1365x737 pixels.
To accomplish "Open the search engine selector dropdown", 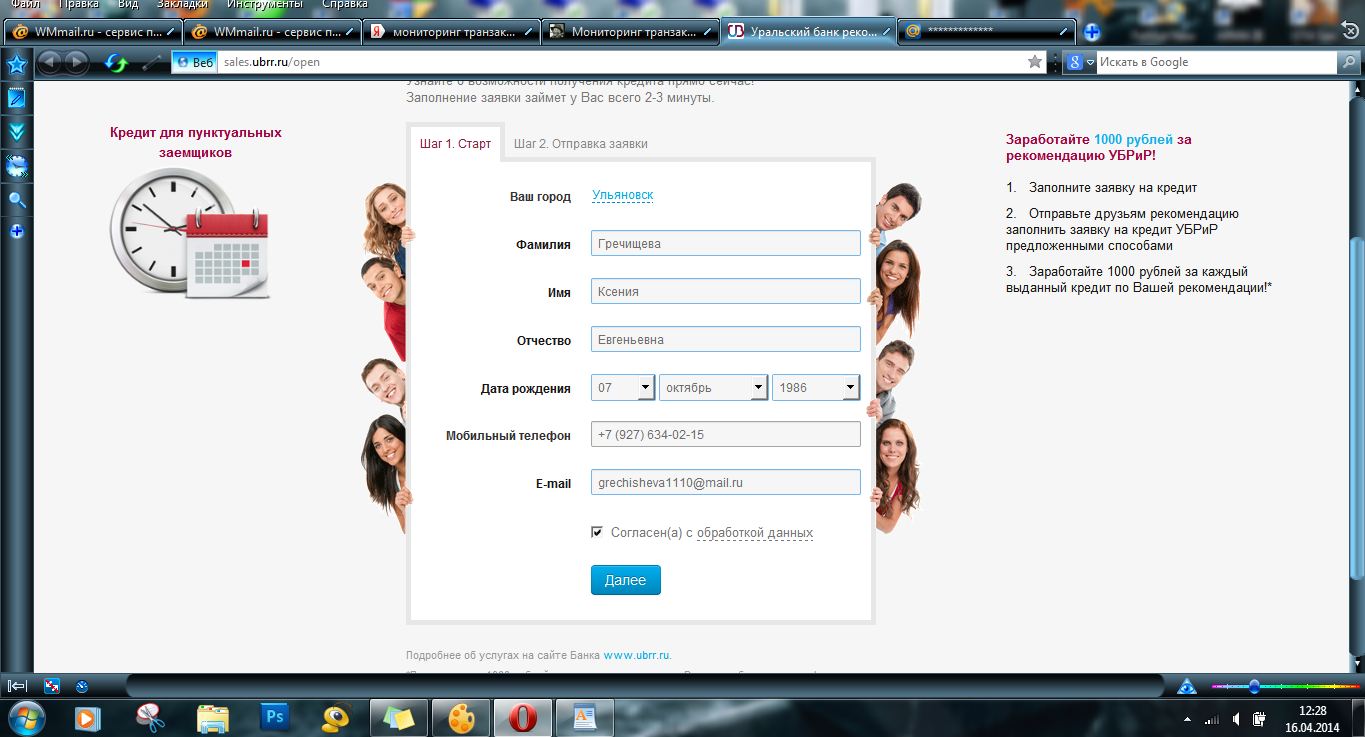I will coord(1080,62).
